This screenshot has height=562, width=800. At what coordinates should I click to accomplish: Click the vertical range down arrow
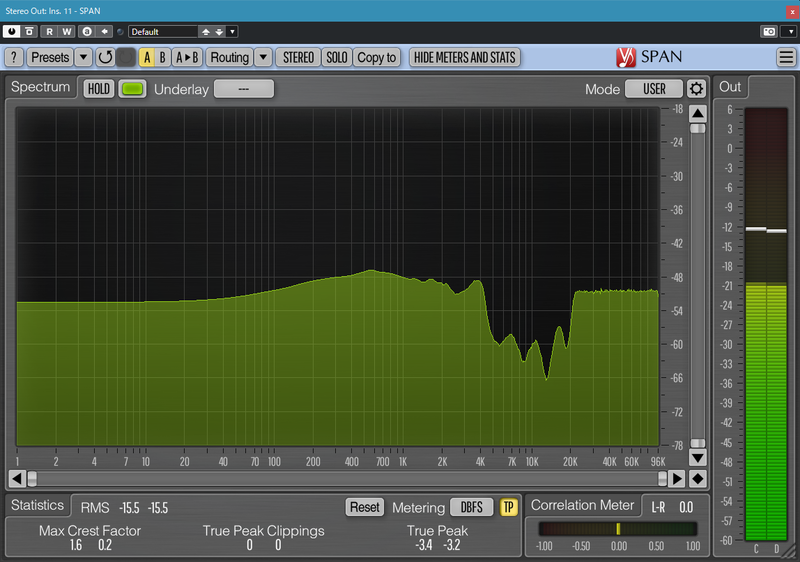pyautogui.click(x=697, y=457)
